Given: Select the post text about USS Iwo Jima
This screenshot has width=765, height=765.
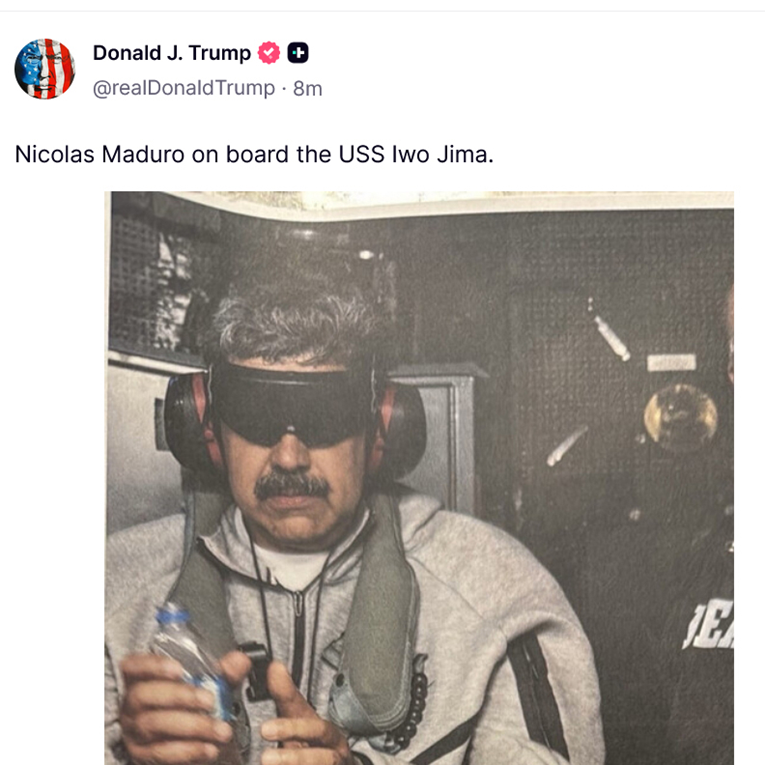Looking at the screenshot, I should point(254,155).
